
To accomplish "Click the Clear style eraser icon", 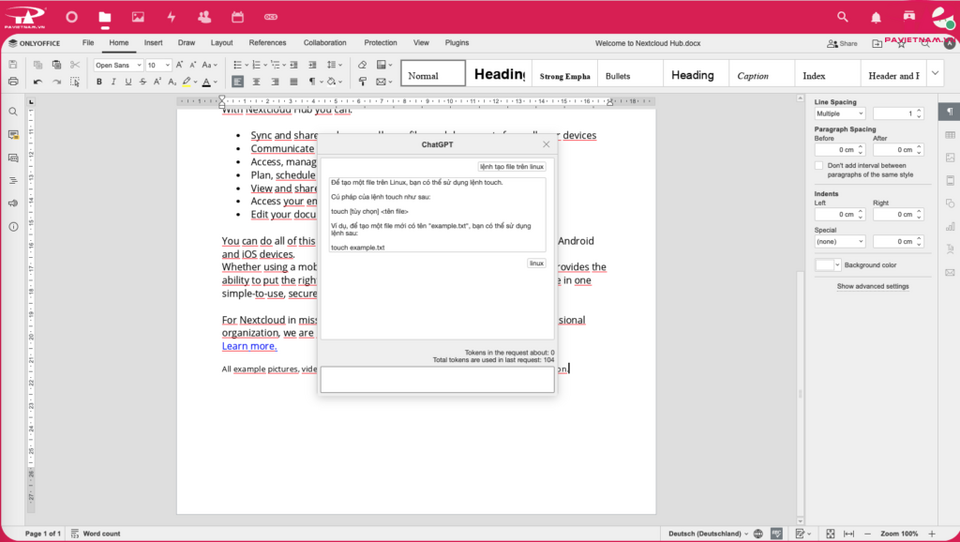I will (362, 65).
